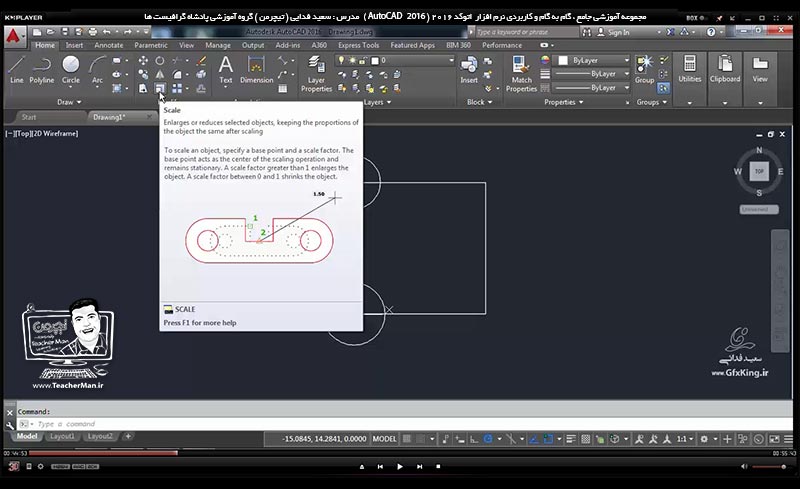Select the Polyline tool
Viewport: 800px width, 489px height.
(x=41, y=69)
